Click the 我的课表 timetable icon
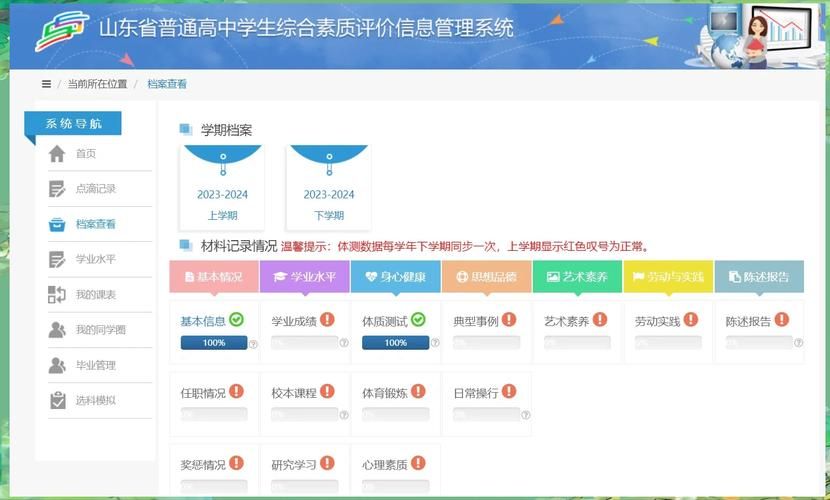The width and height of the screenshot is (830, 500). (x=57, y=295)
